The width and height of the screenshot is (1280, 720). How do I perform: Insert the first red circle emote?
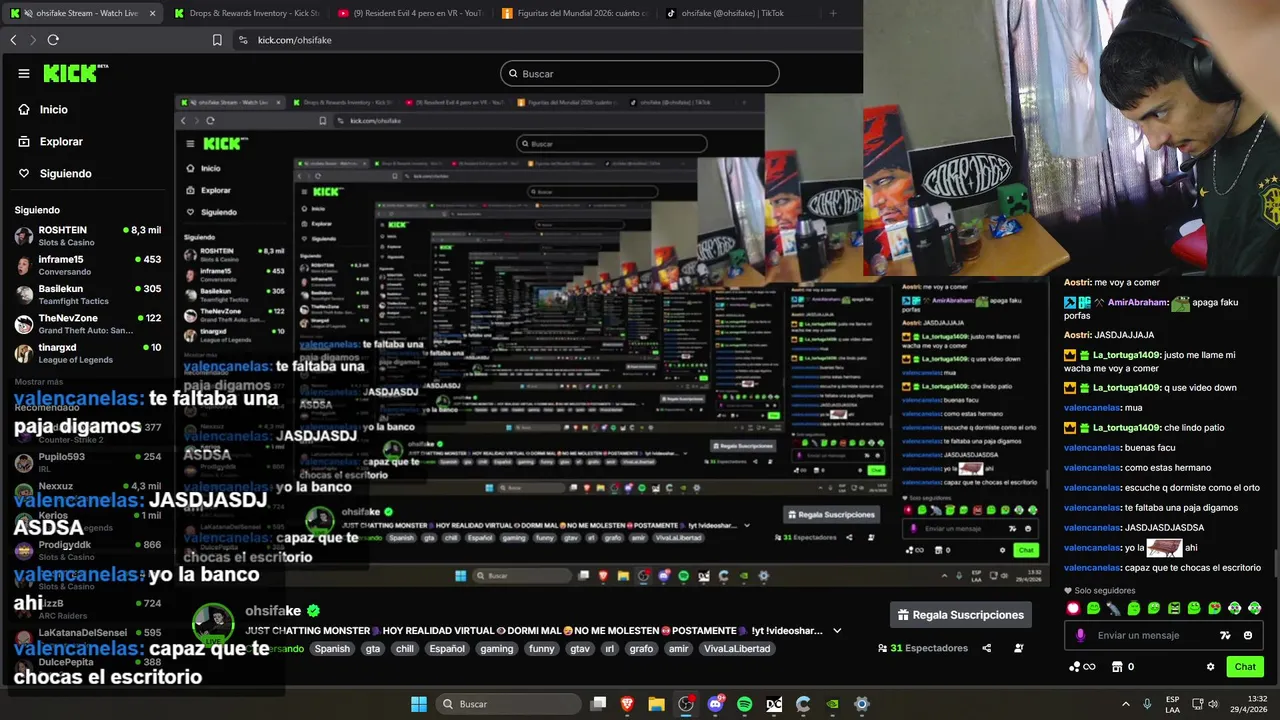click(1073, 608)
